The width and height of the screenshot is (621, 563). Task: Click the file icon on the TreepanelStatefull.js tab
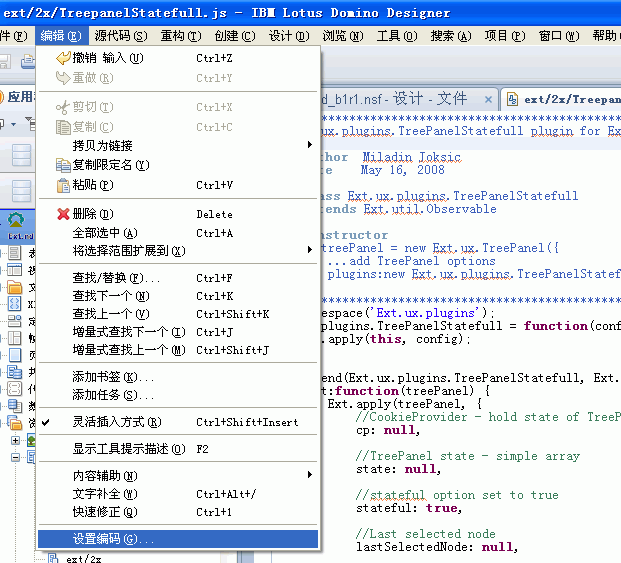(512, 99)
